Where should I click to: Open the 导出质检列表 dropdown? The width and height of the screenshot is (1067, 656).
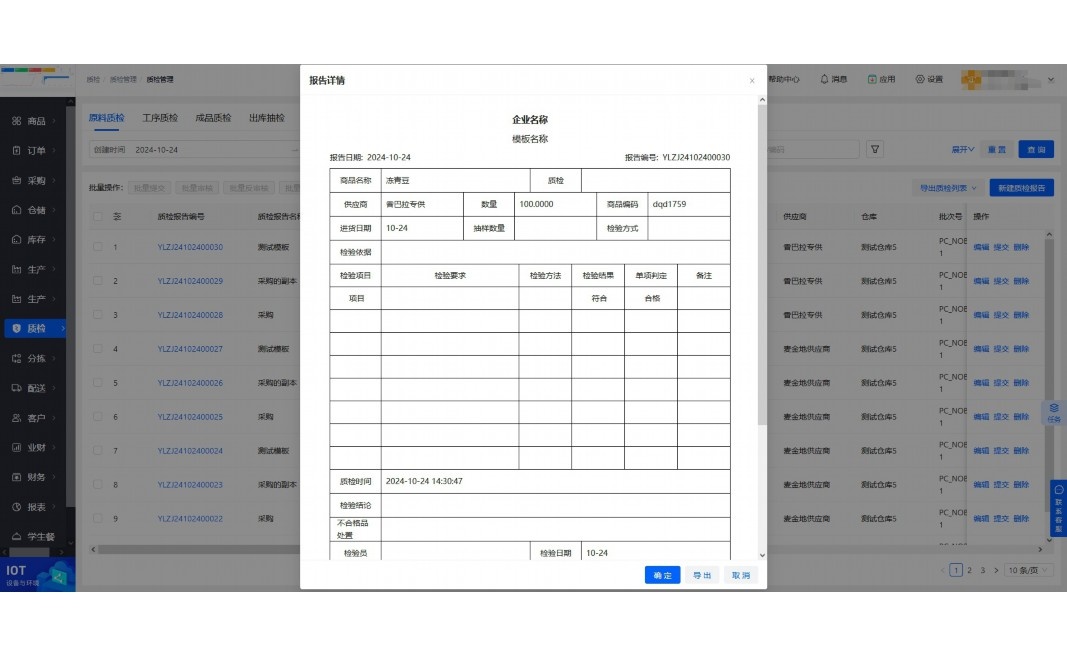tap(948, 188)
